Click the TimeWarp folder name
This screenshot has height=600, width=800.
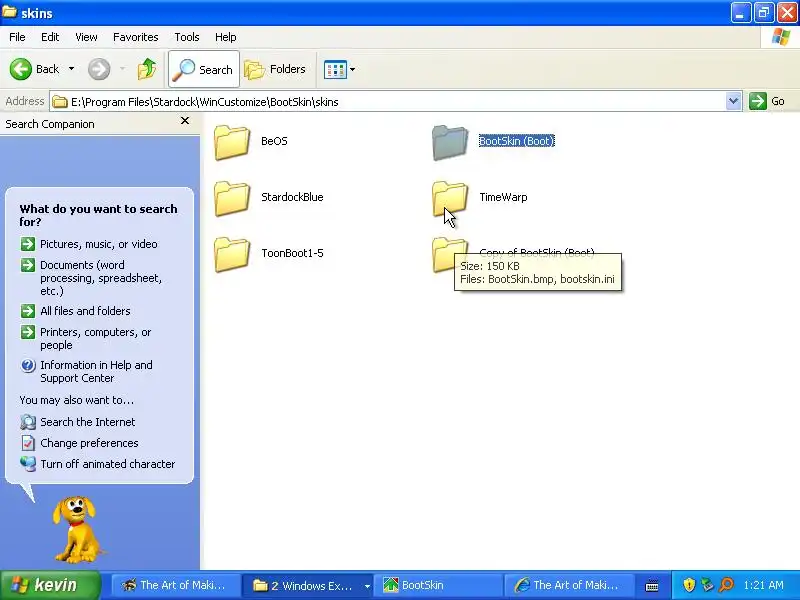[503, 197]
